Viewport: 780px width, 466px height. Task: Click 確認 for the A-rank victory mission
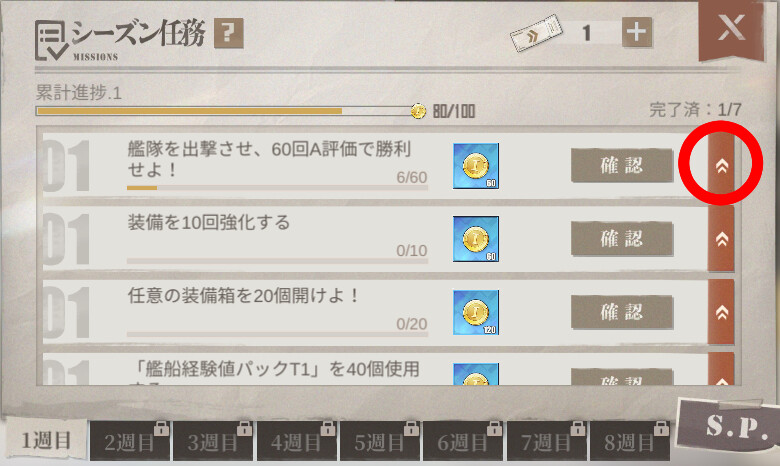pyautogui.click(x=622, y=166)
